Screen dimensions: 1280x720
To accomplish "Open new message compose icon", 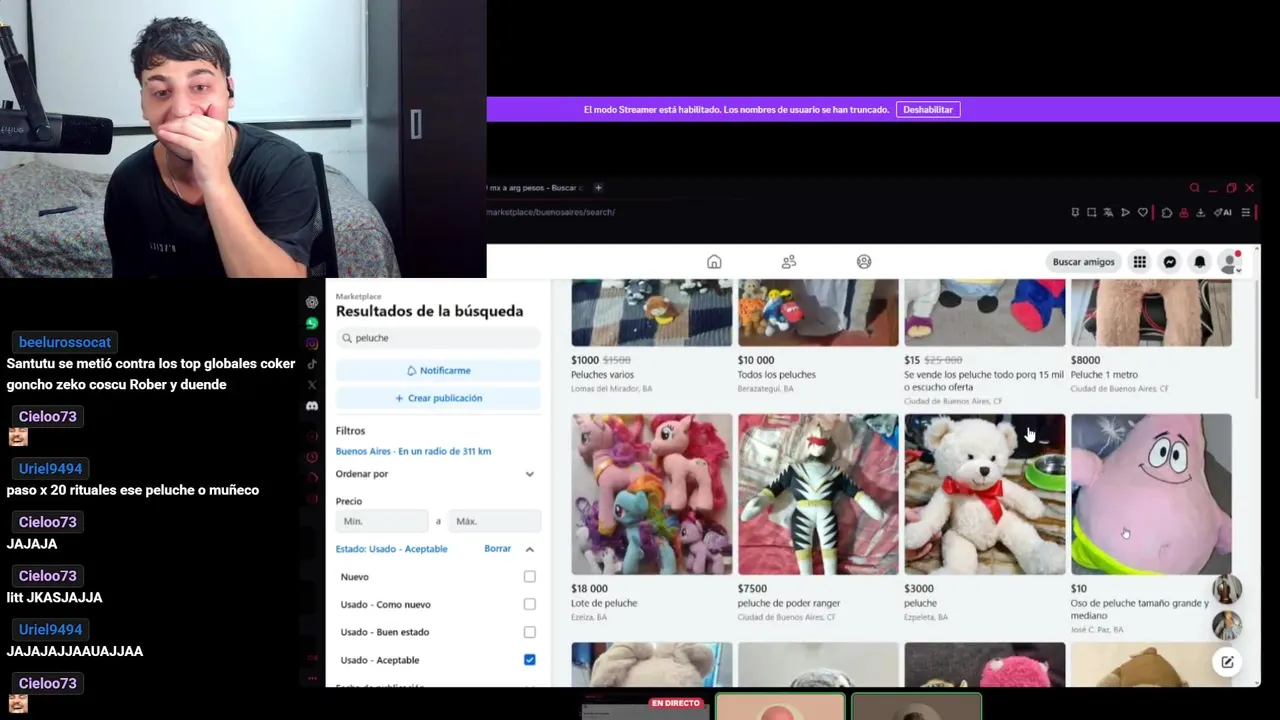I will (x=1227, y=662).
